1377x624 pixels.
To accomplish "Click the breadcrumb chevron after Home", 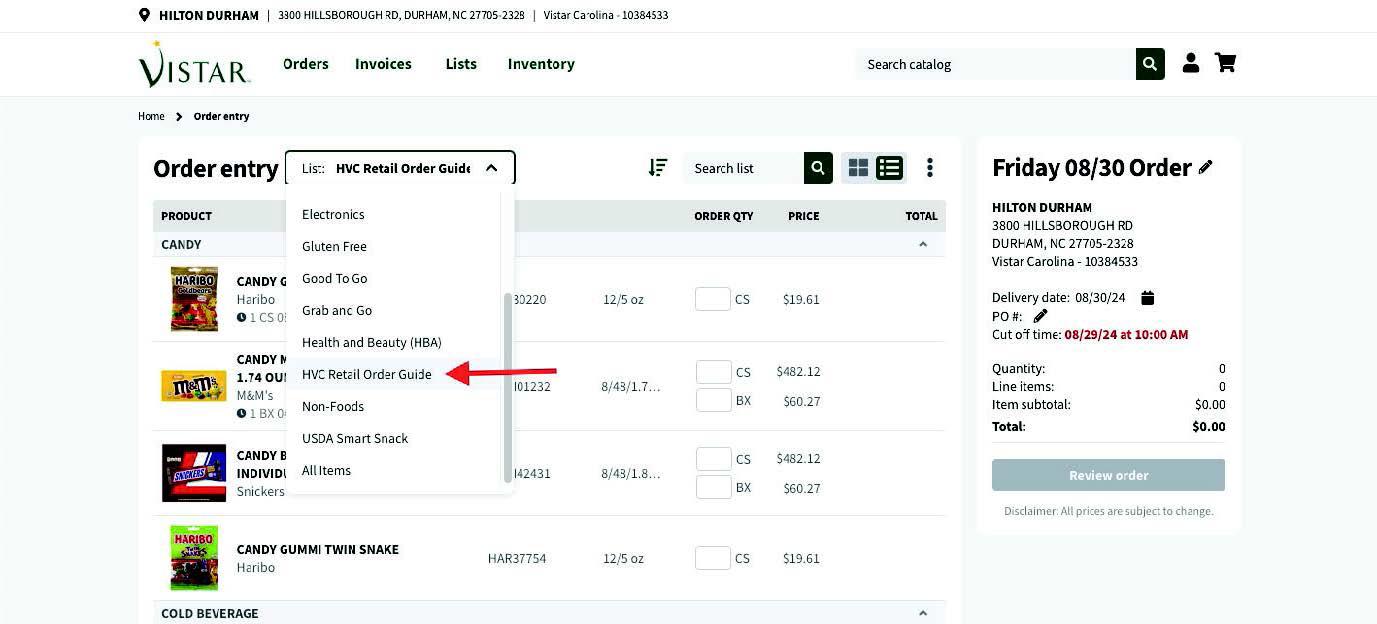I will click(x=179, y=117).
